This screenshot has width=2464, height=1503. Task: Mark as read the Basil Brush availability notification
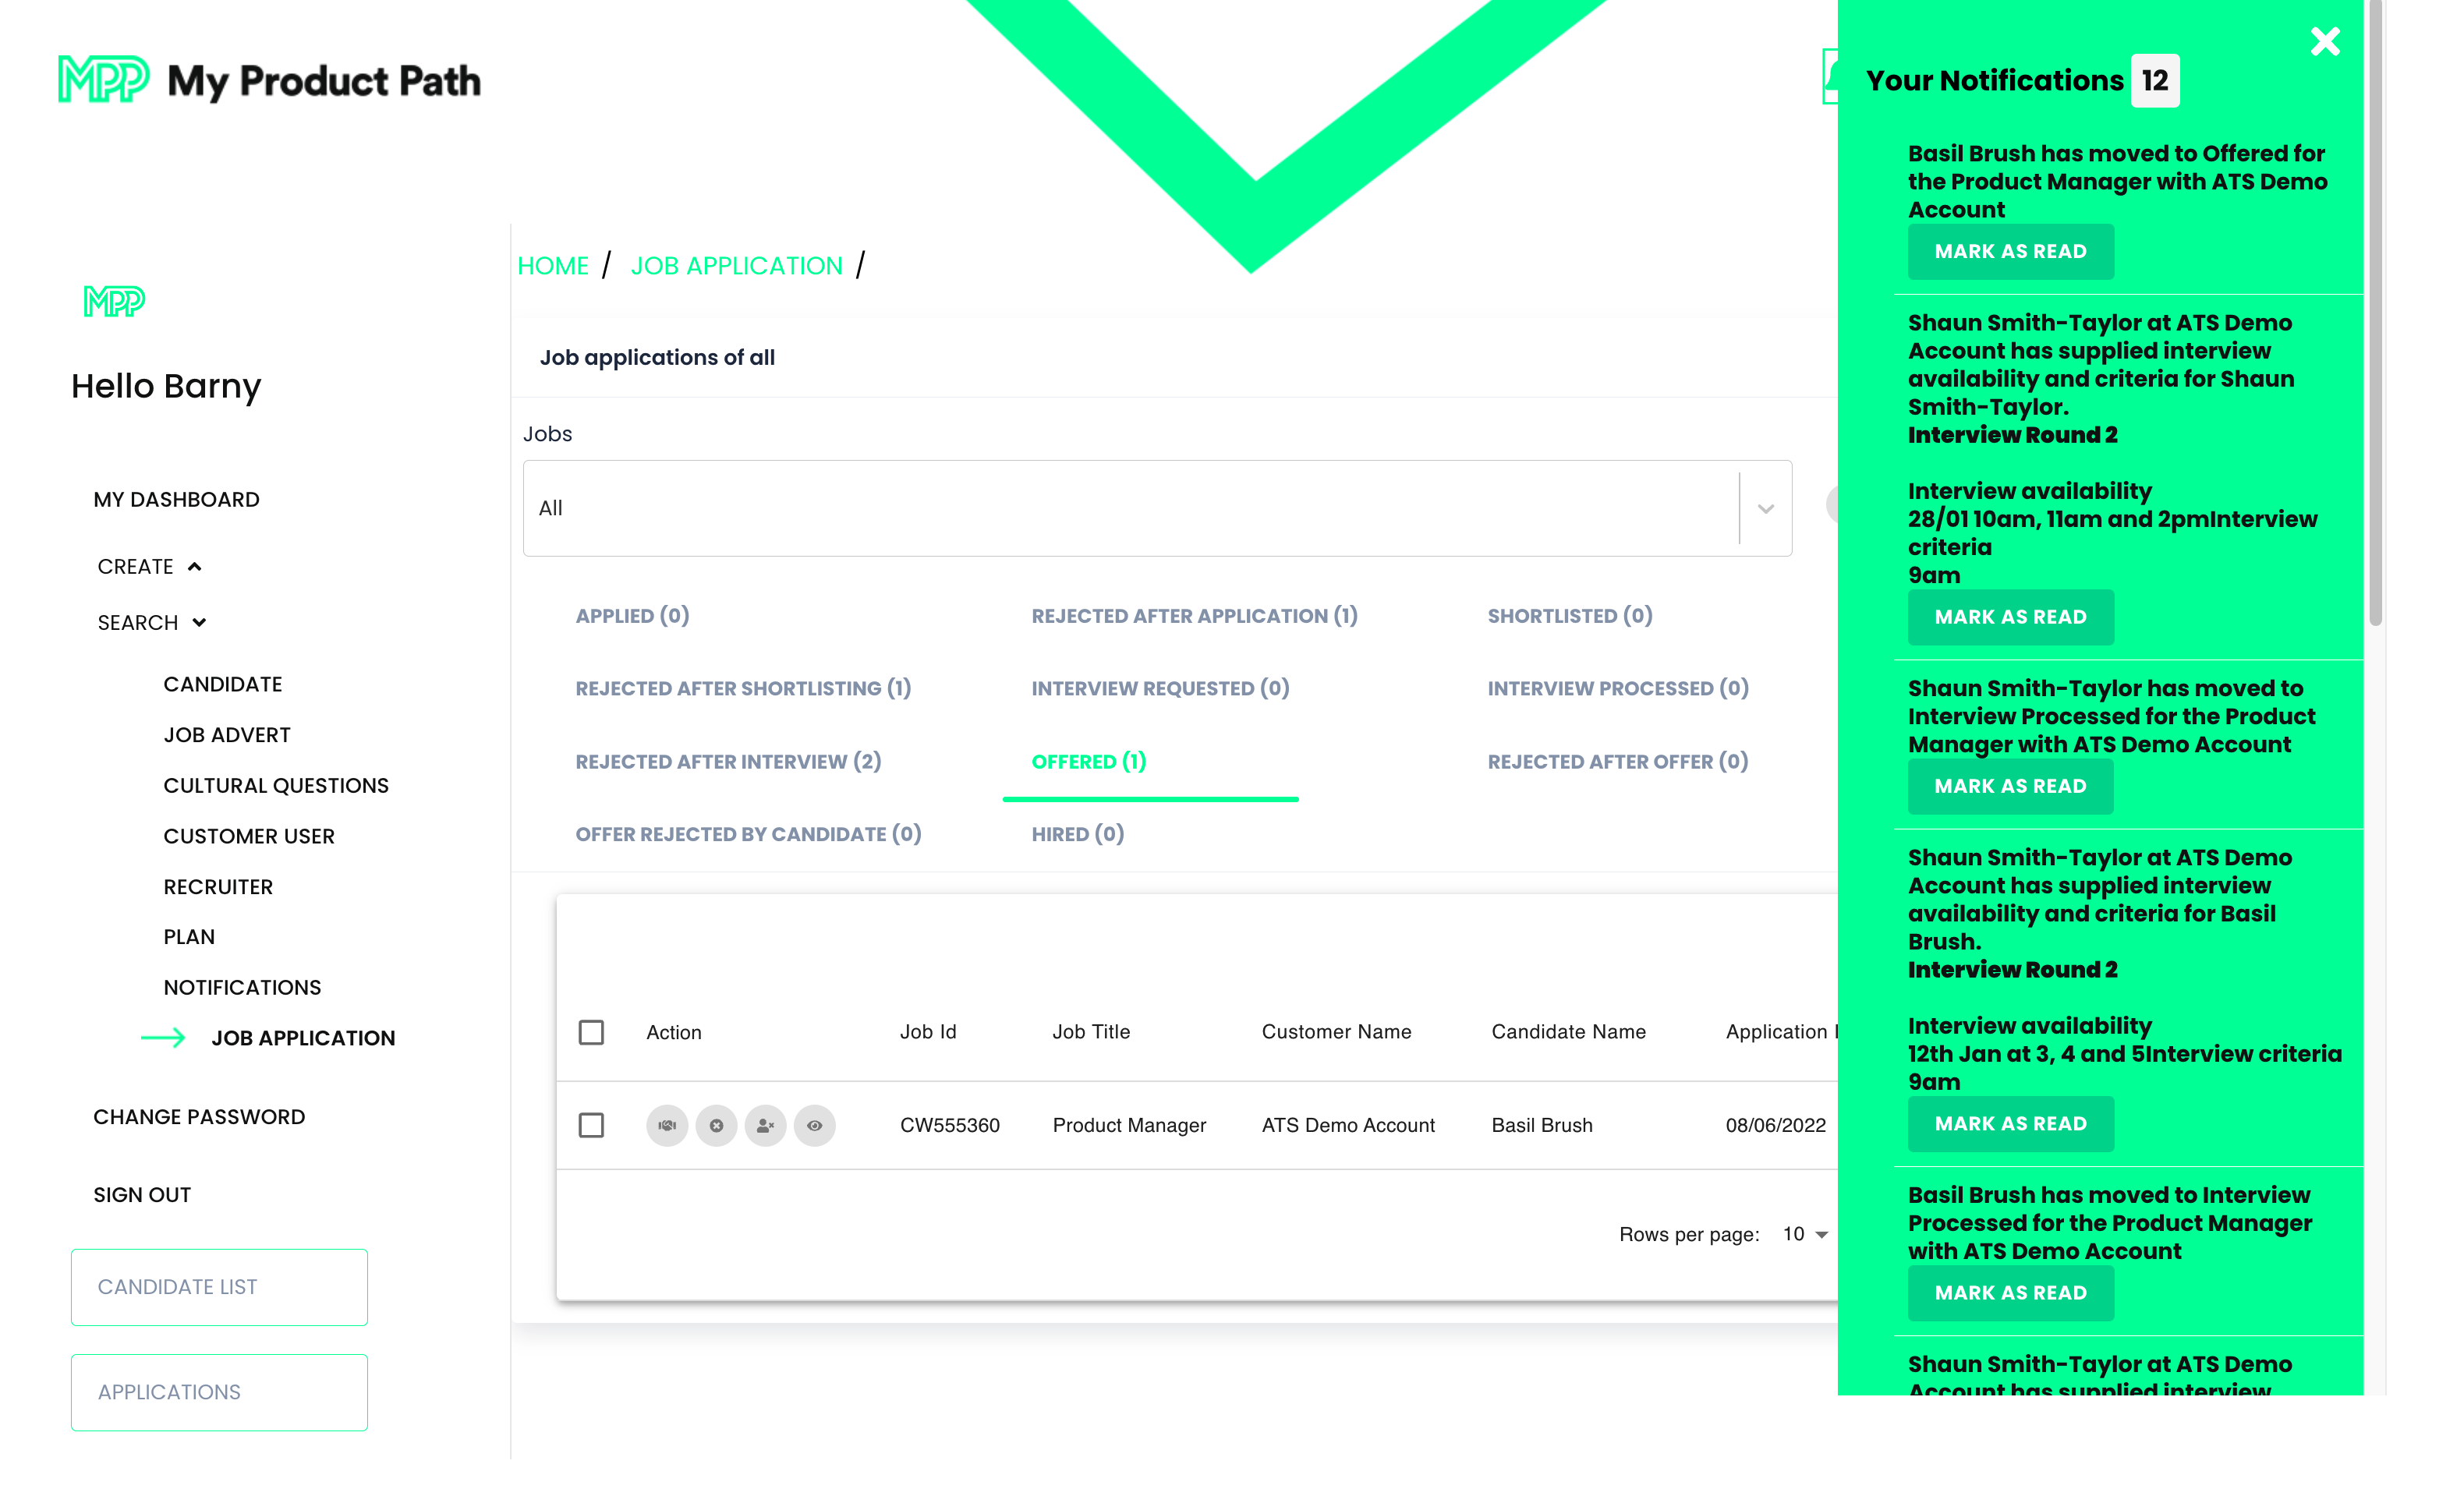2010,1124
